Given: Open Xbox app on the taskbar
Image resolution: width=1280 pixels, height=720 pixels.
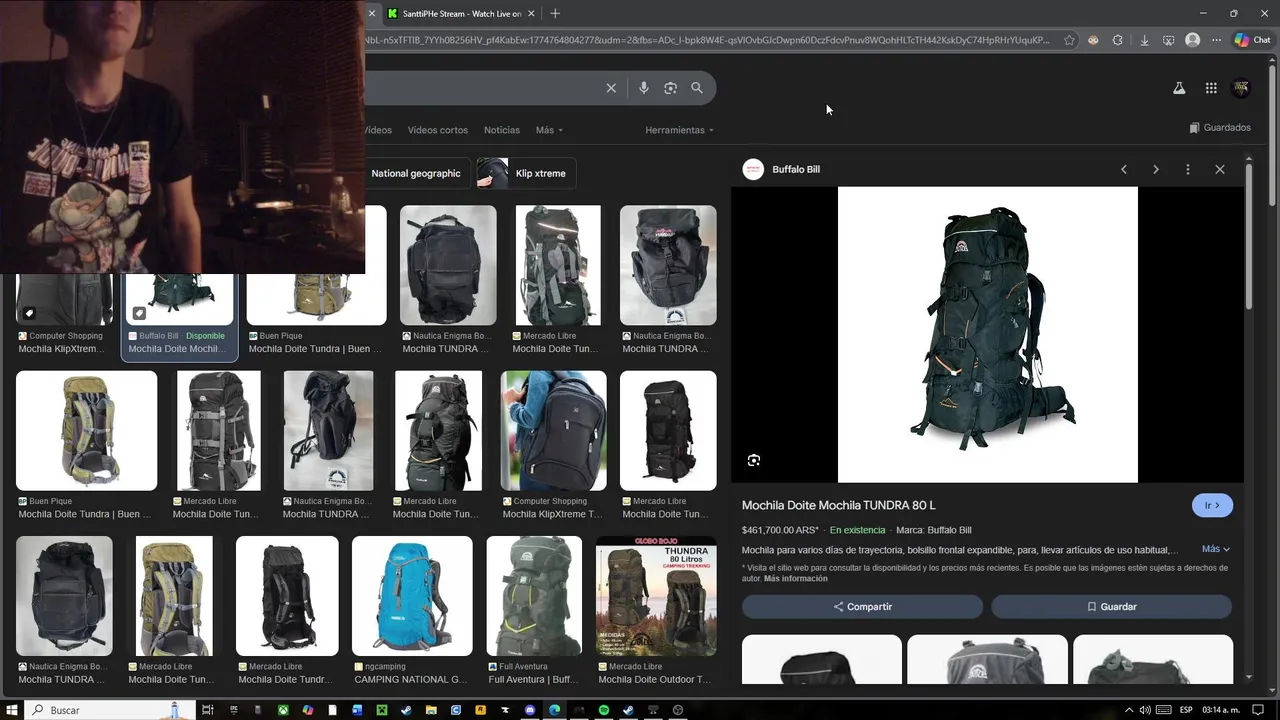Looking at the screenshot, I should 283,710.
